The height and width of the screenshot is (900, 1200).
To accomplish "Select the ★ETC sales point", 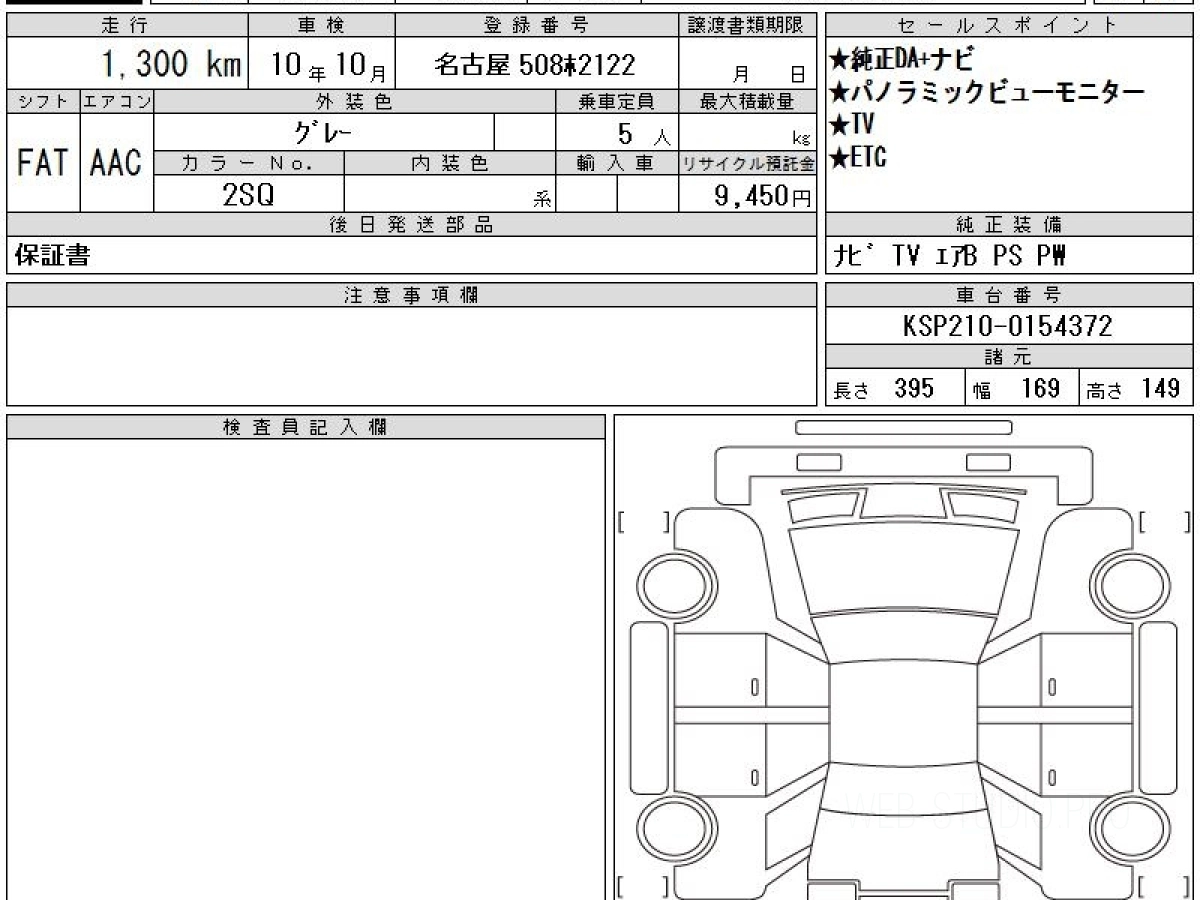I will tap(859, 157).
